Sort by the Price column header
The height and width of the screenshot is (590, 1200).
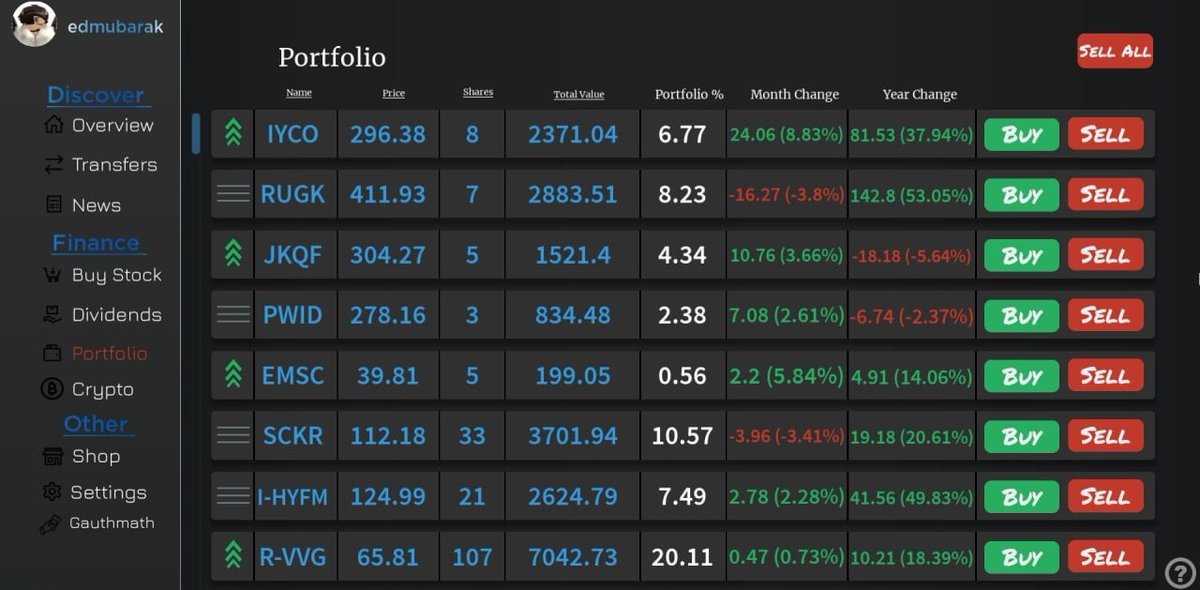click(394, 93)
